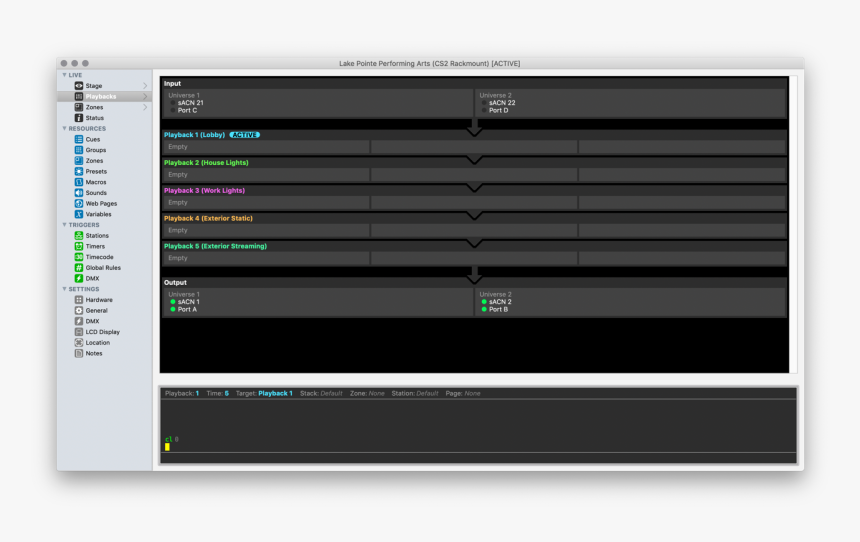This screenshot has width=860, height=542.
Task: Click the sACN 2 output indicator
Action: click(484, 302)
